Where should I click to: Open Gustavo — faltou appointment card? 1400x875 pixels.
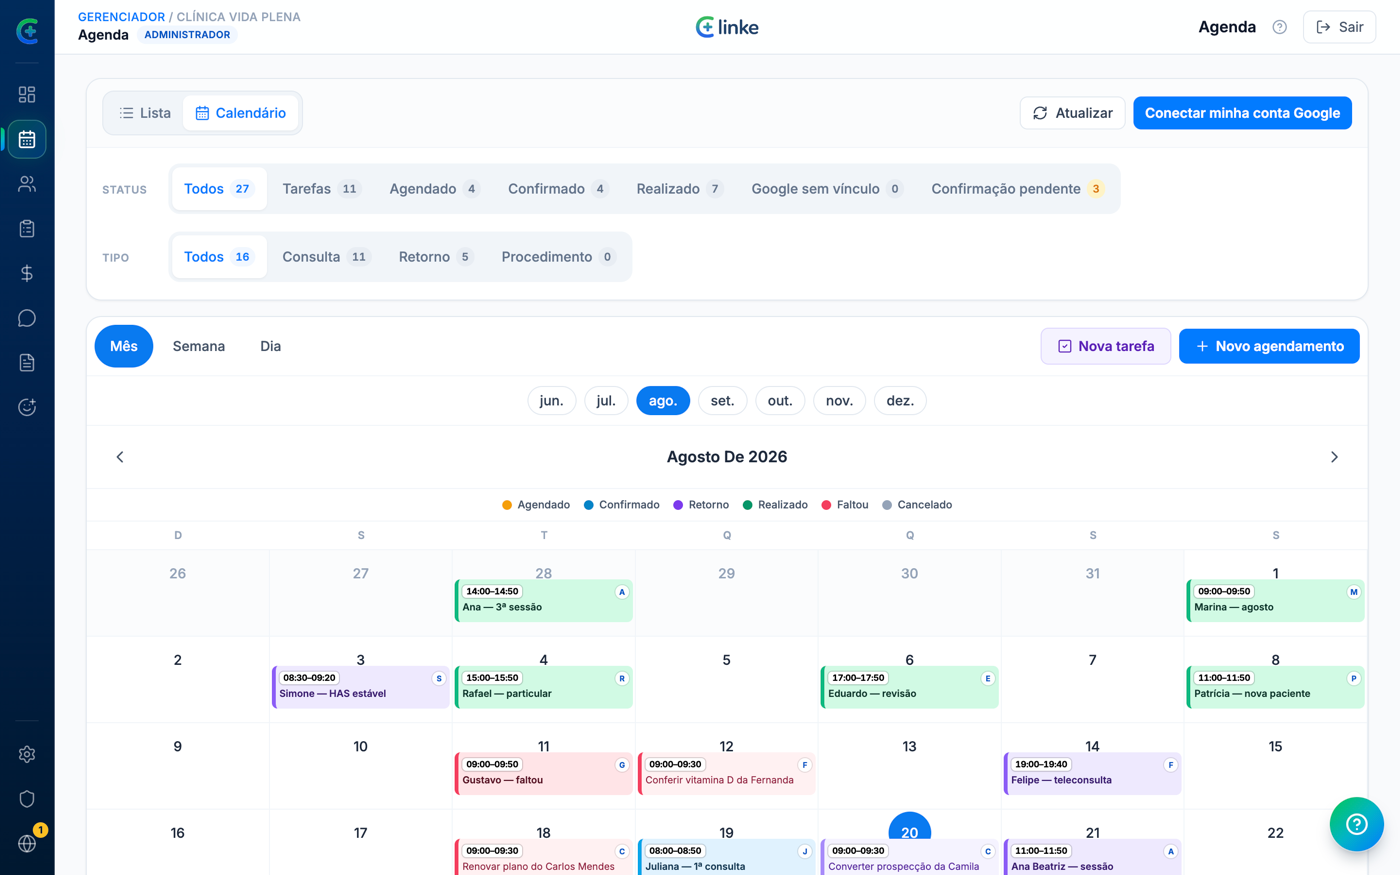point(544,773)
